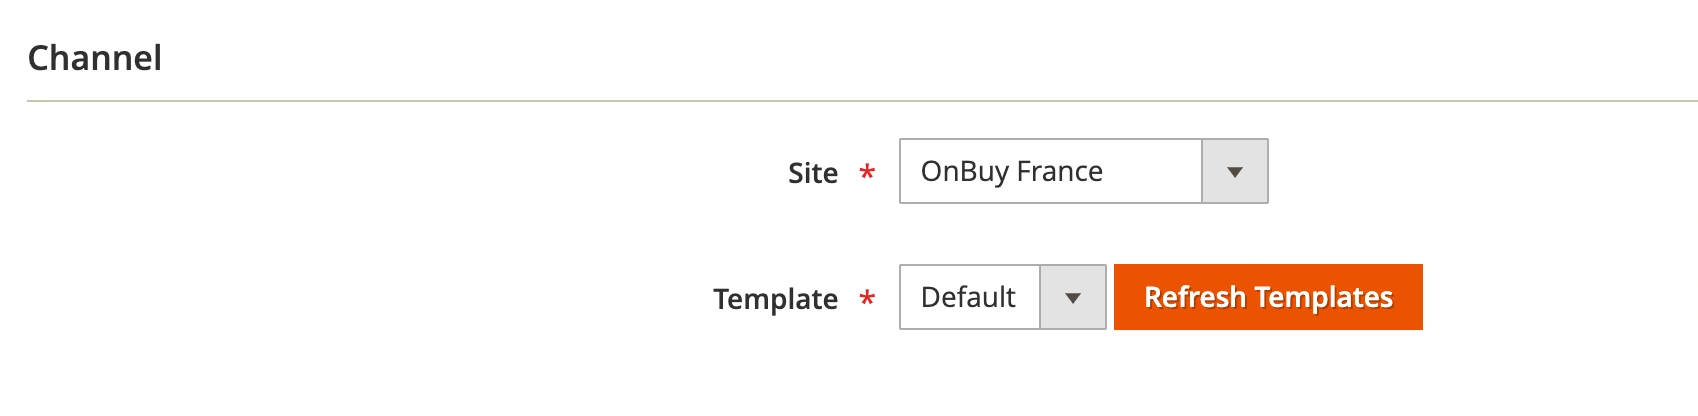The image size is (1698, 416).
Task: Click the red asterisk beside Template
Action: (x=867, y=298)
